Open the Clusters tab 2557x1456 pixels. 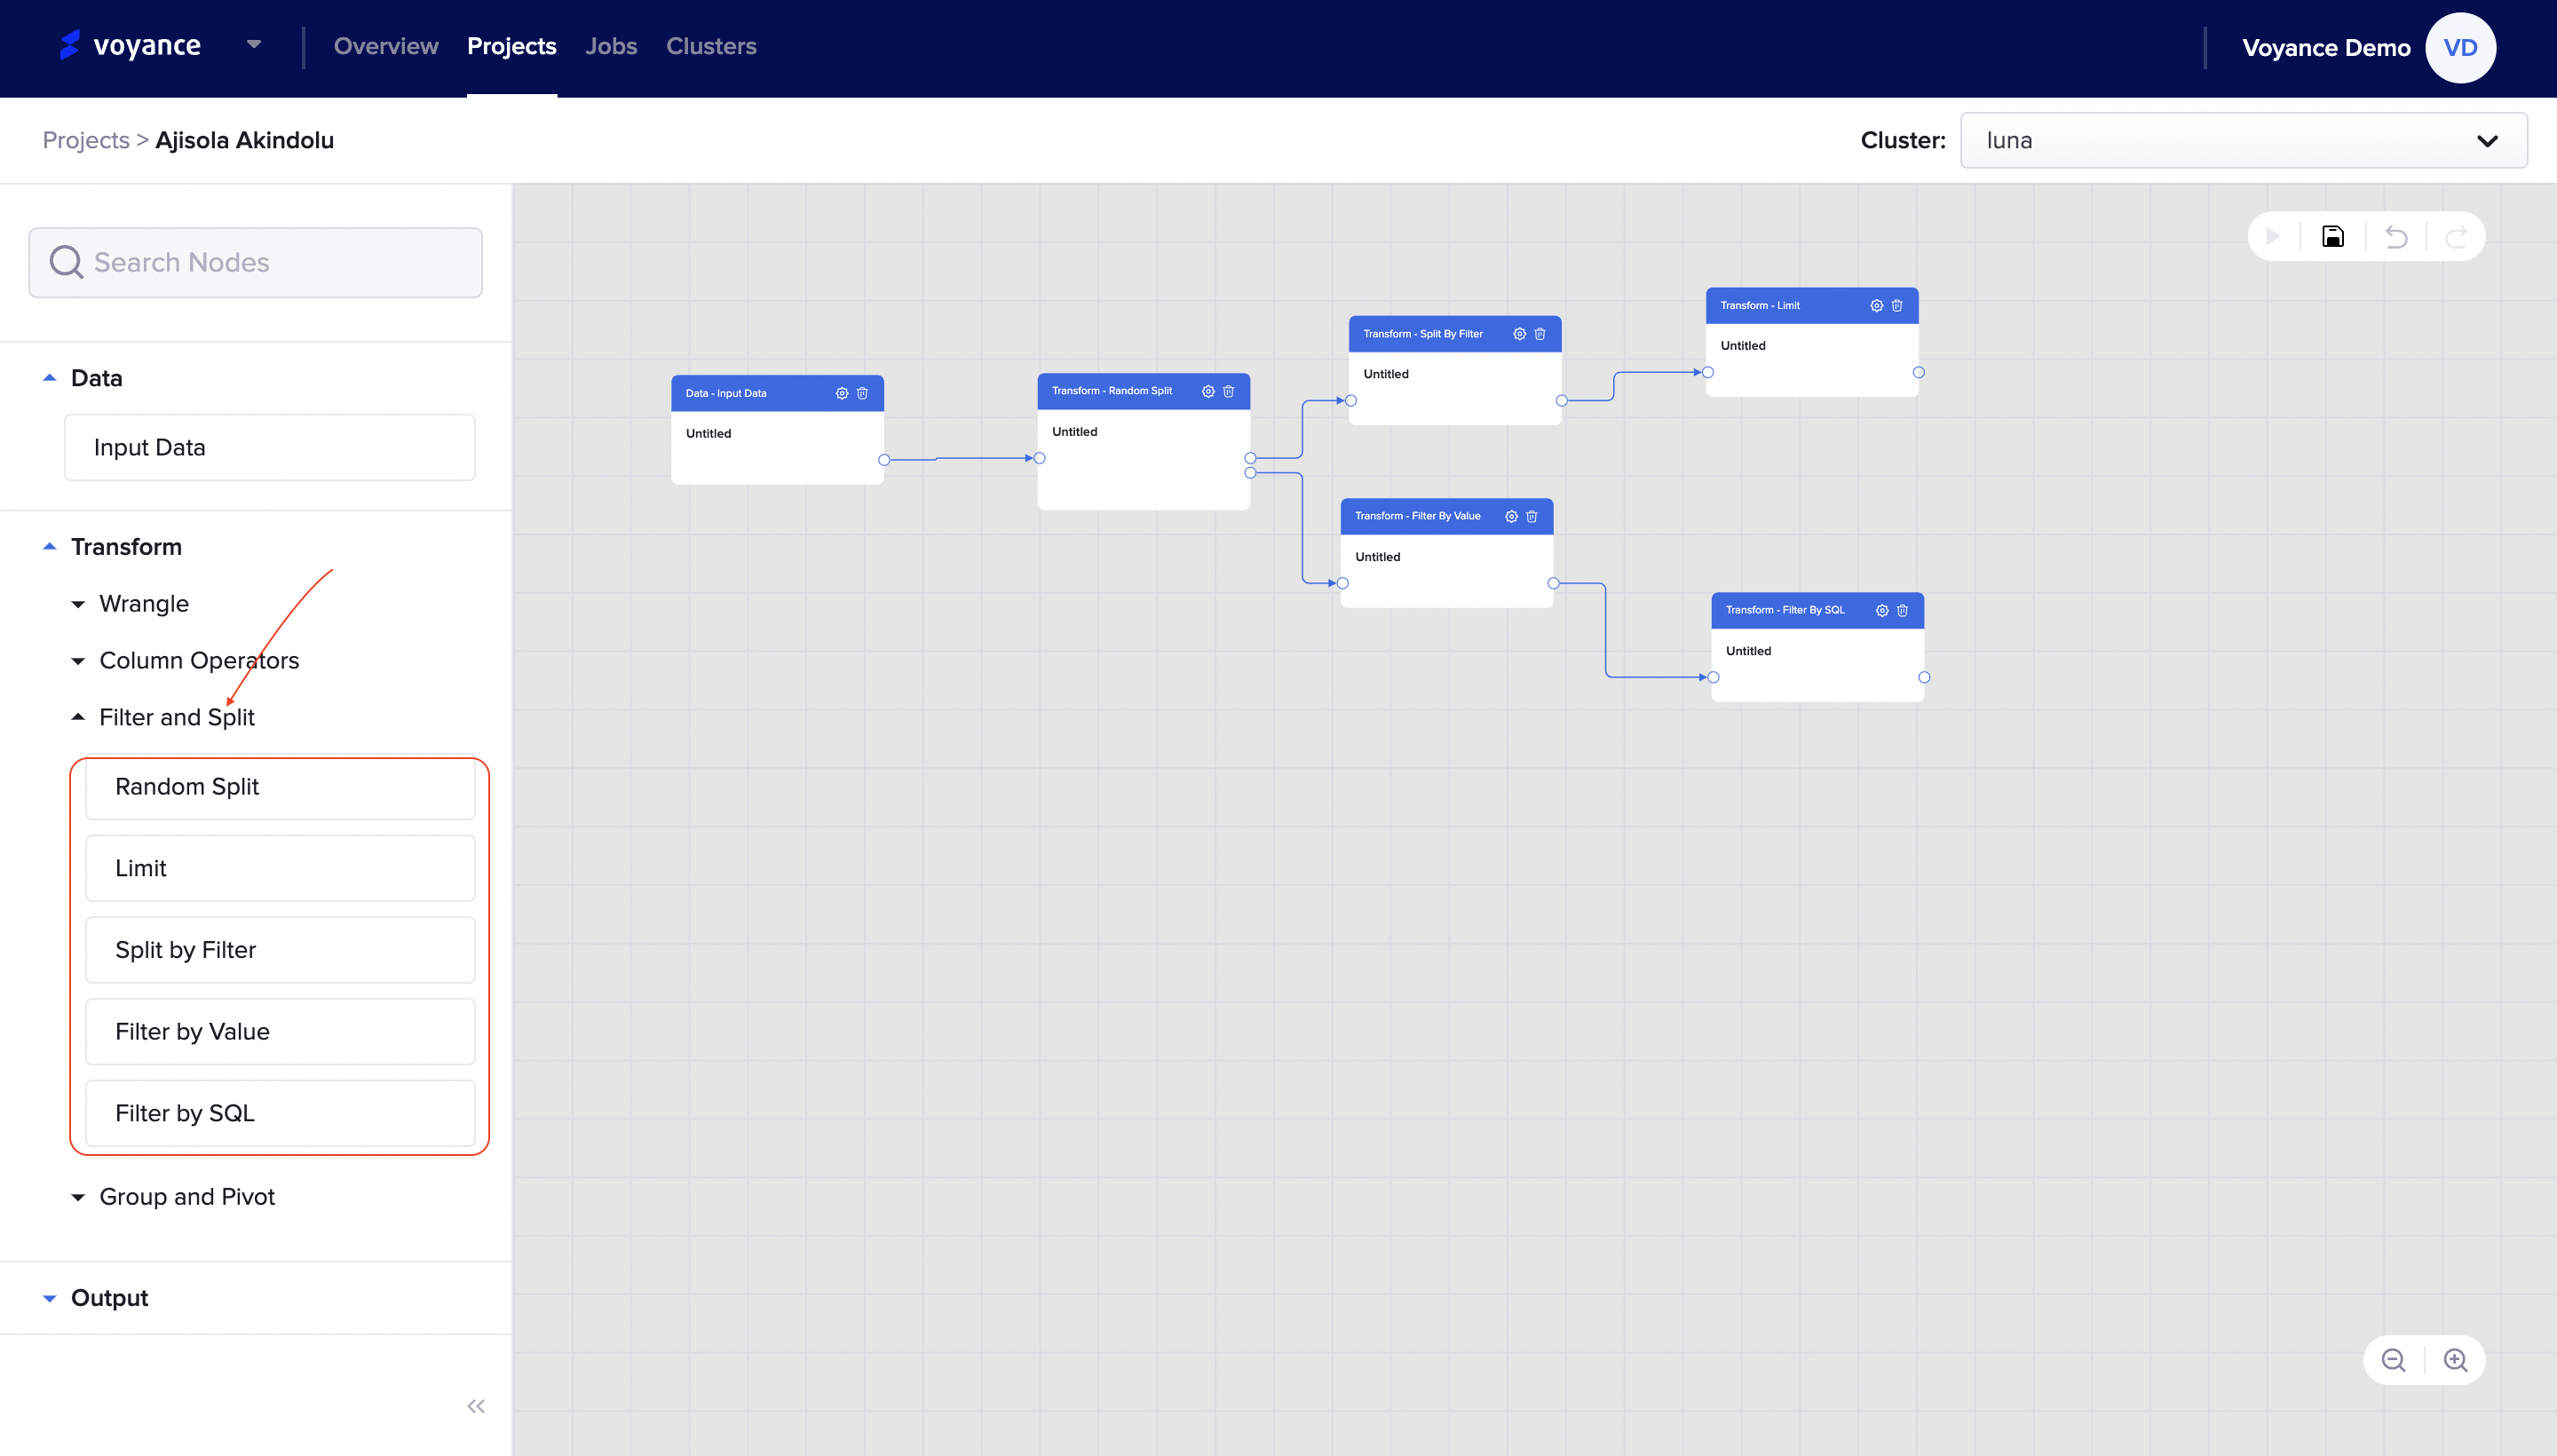[711, 46]
